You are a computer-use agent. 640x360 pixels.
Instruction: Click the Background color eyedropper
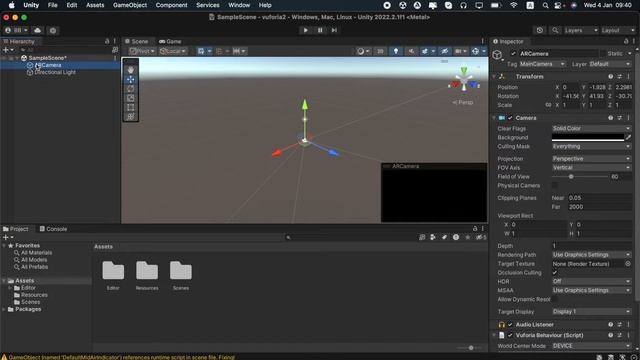coord(629,138)
